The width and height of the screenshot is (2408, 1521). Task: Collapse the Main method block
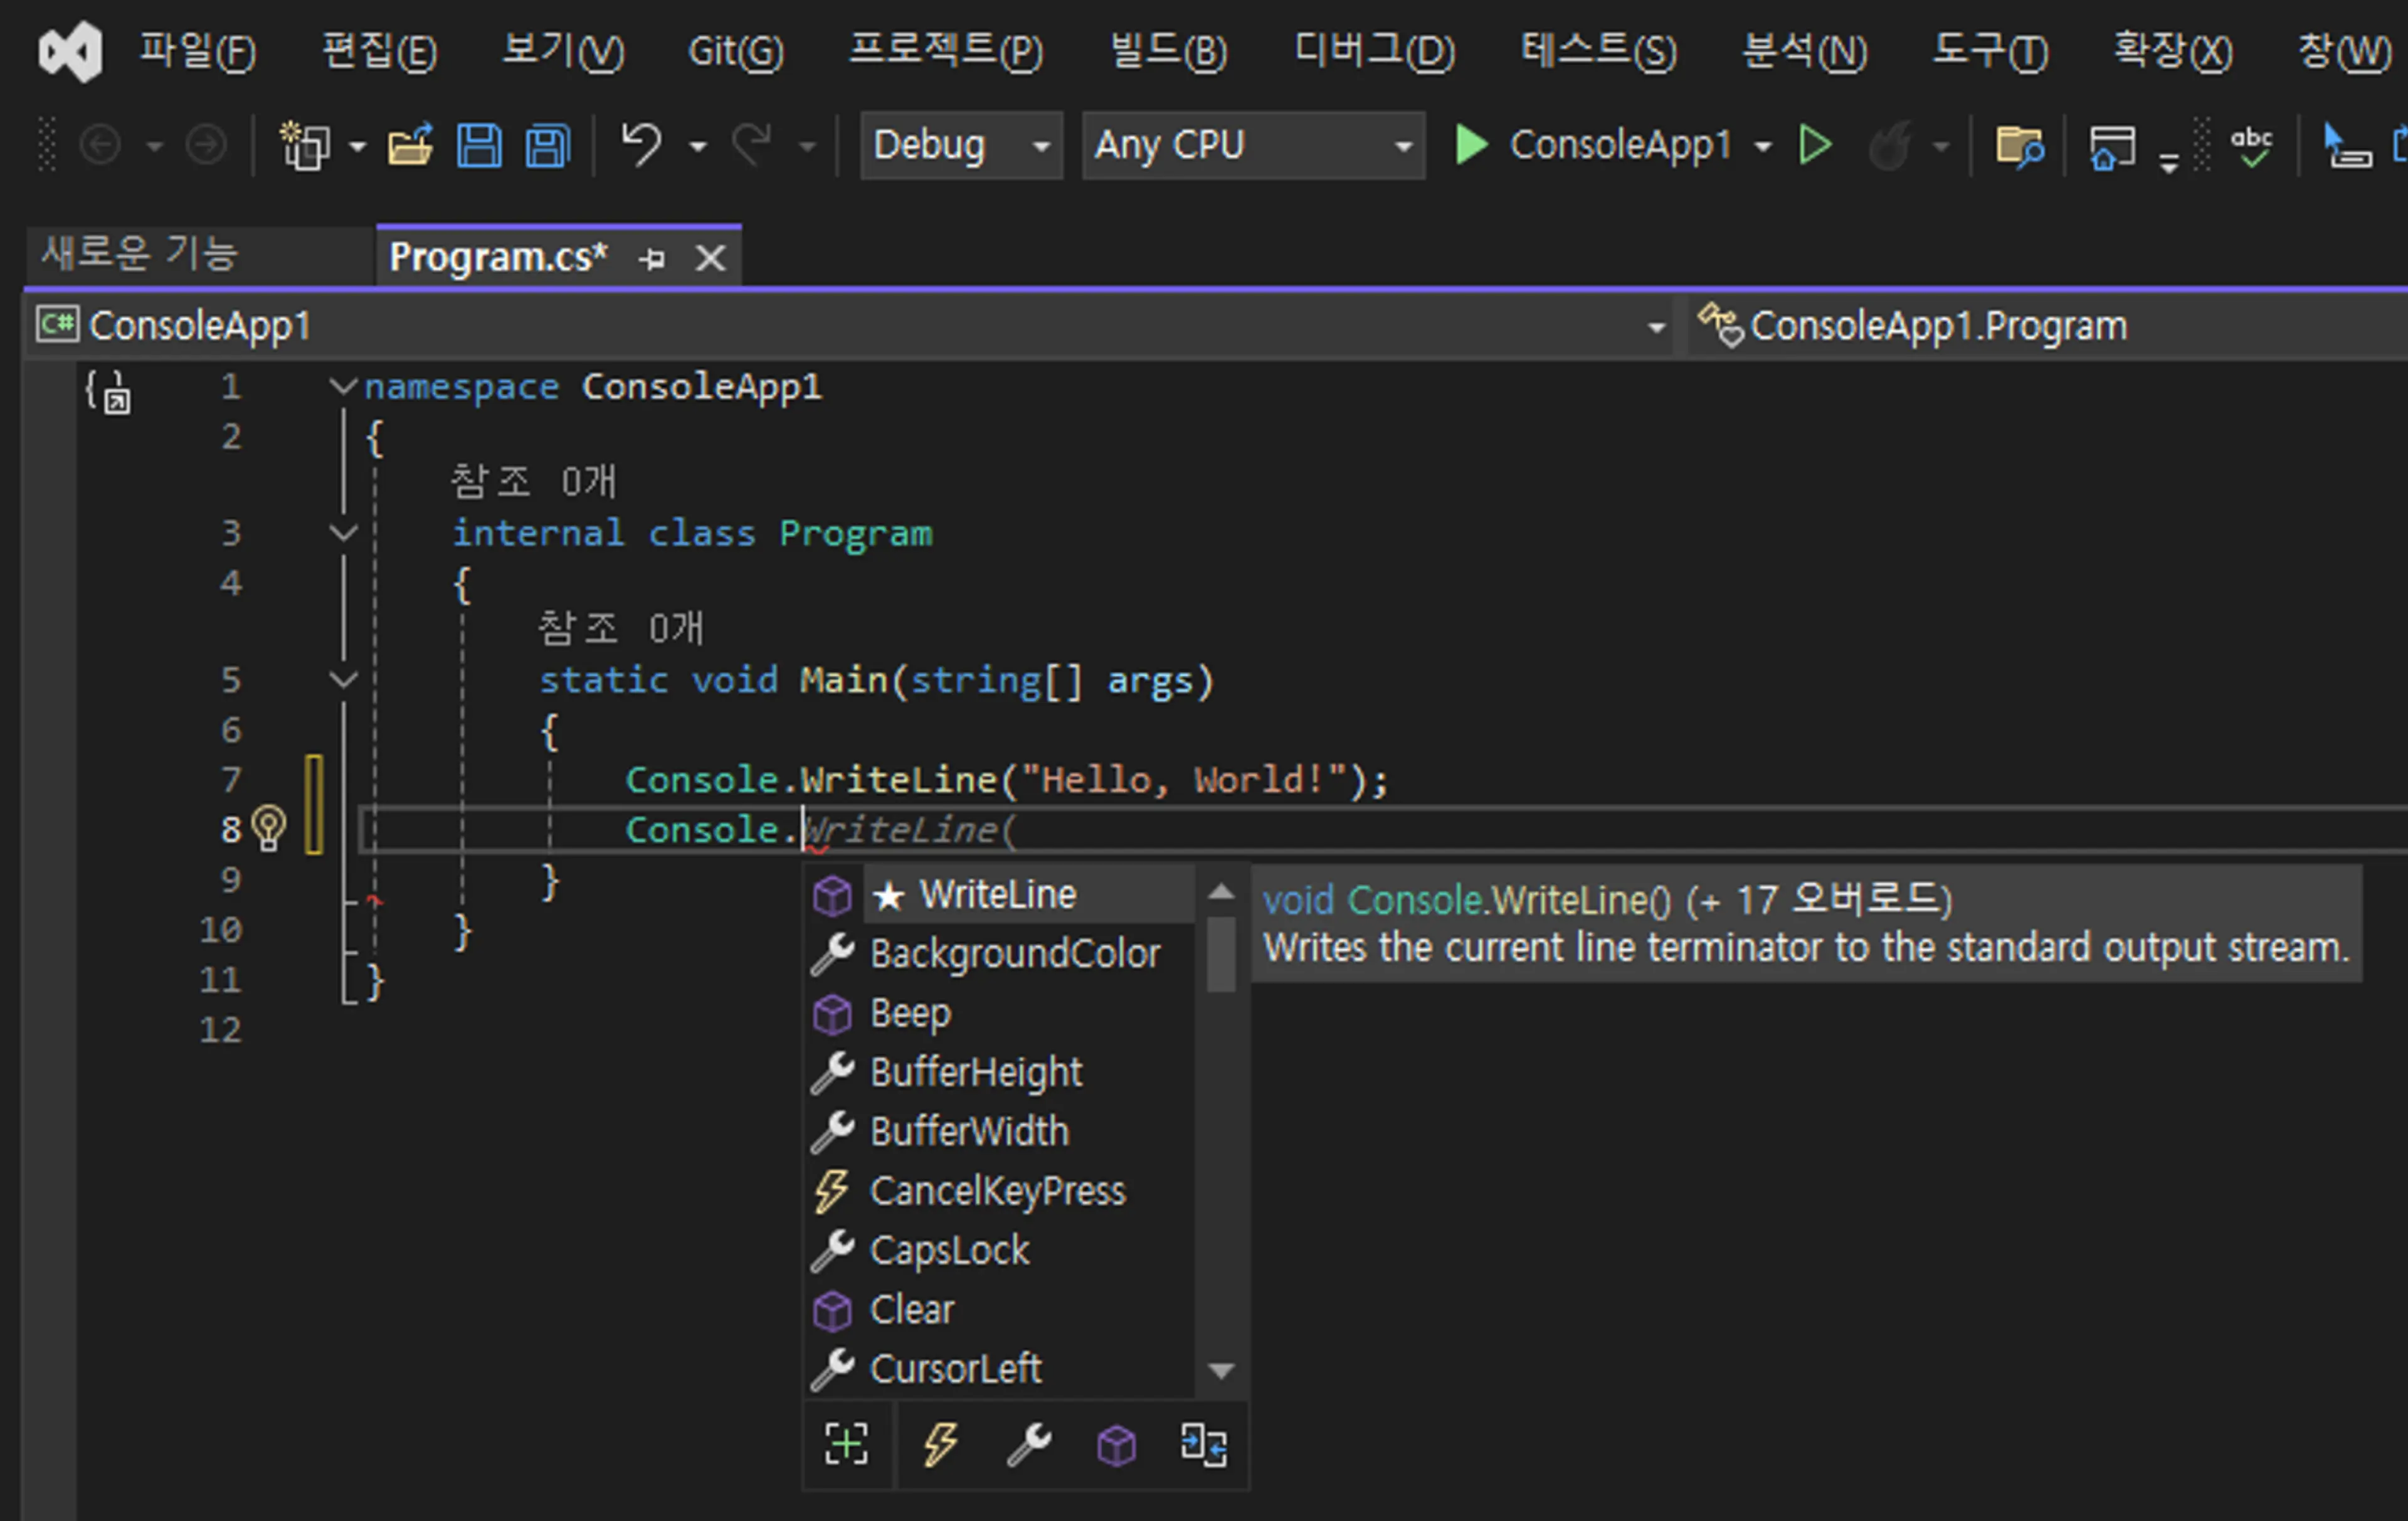point(343,680)
